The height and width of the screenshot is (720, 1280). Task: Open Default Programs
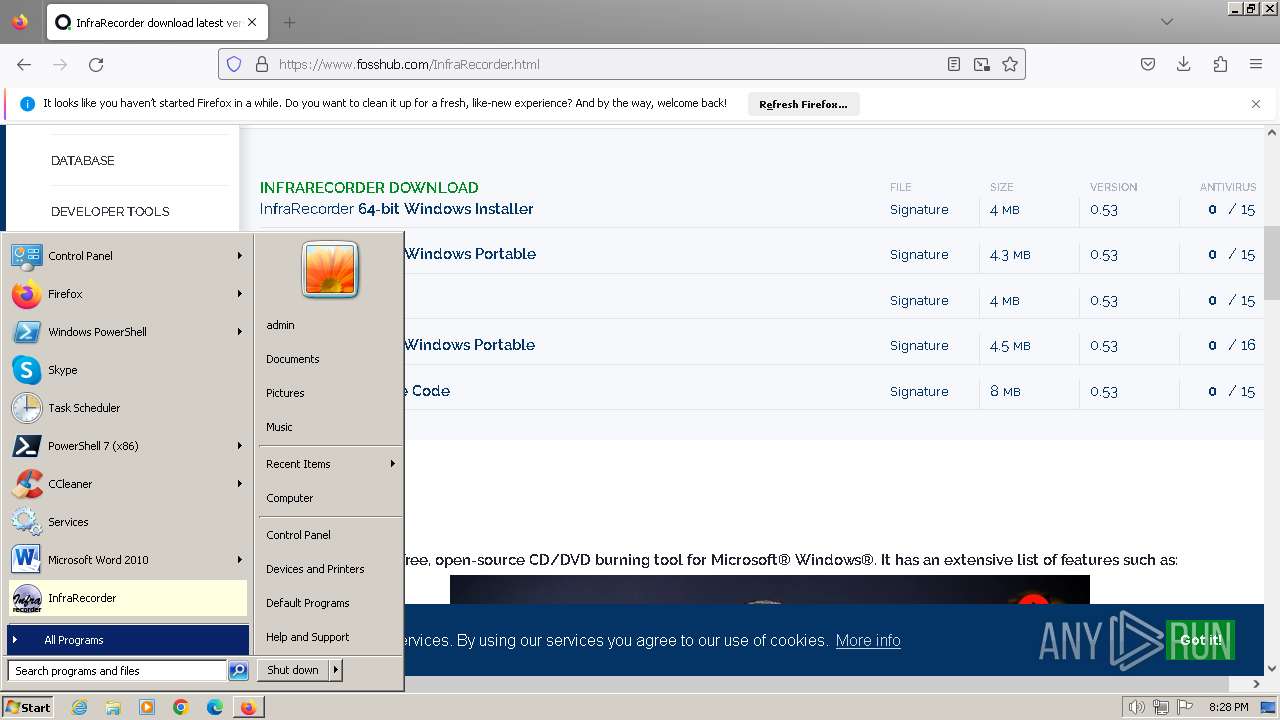330,603
